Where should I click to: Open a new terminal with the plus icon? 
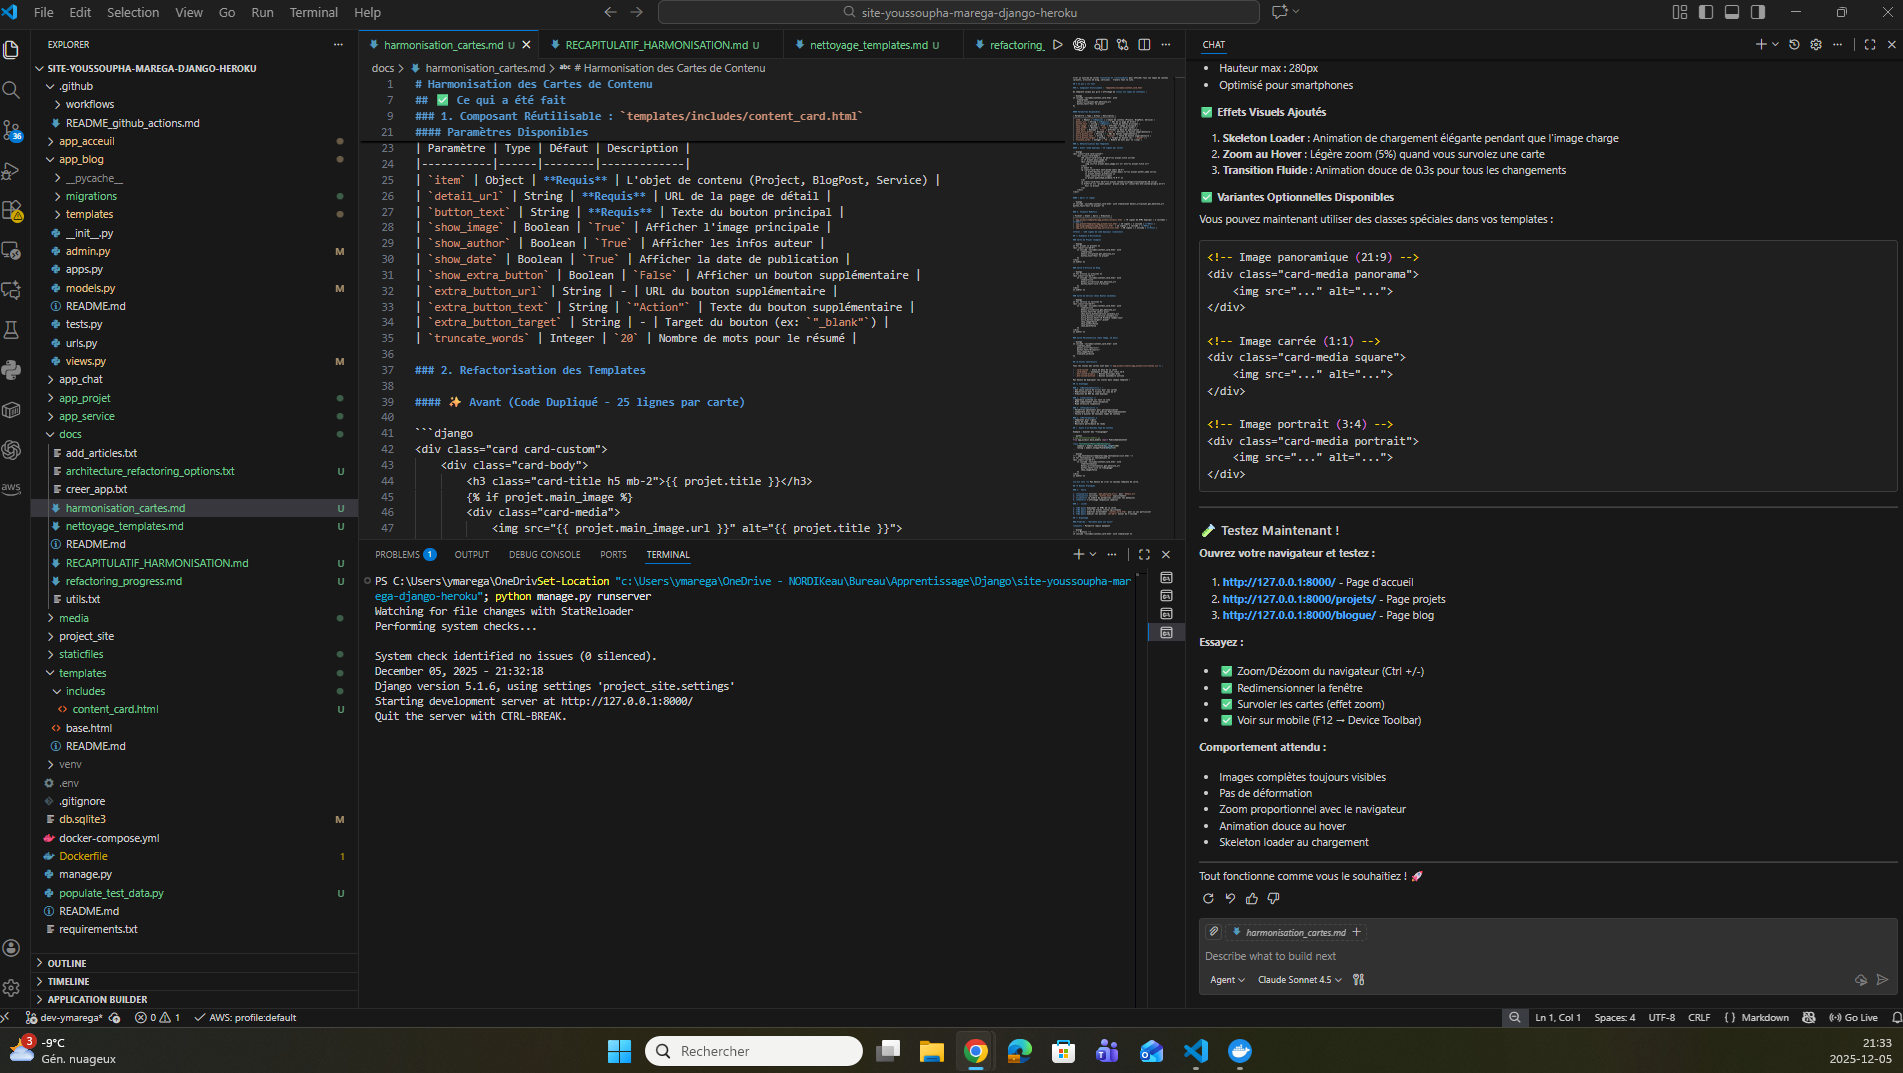(x=1077, y=553)
